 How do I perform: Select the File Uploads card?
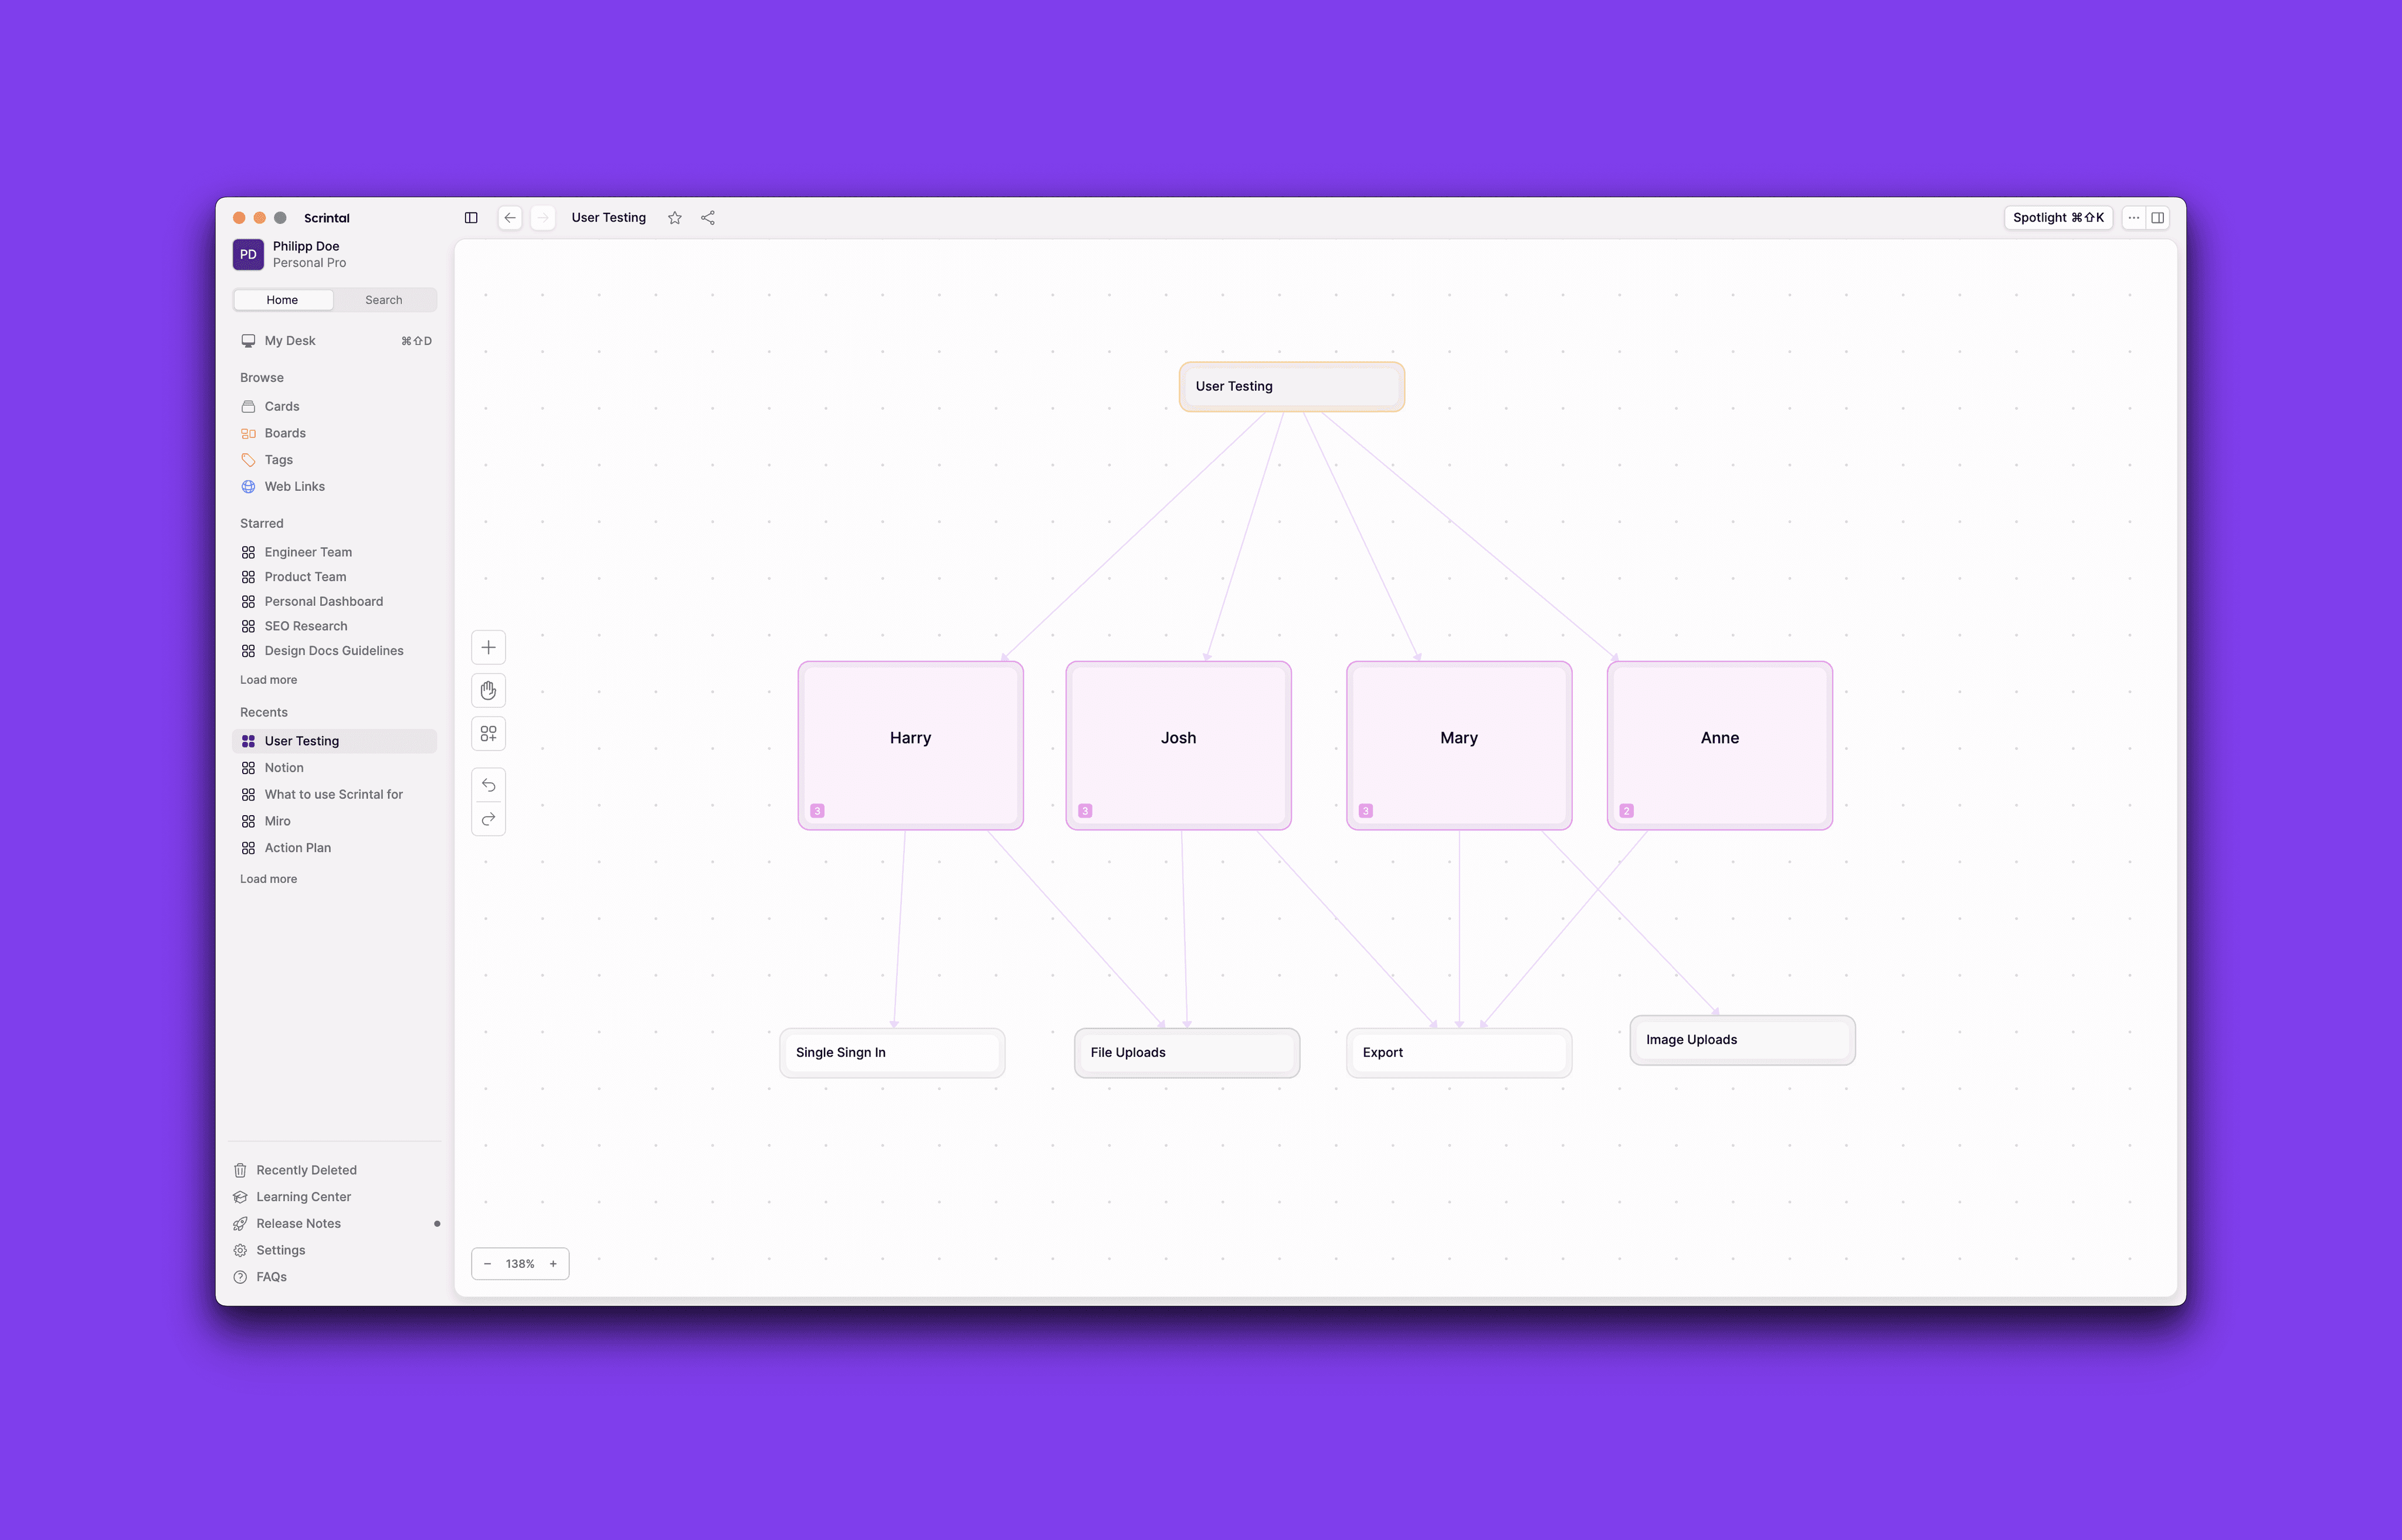[x=1186, y=1053]
